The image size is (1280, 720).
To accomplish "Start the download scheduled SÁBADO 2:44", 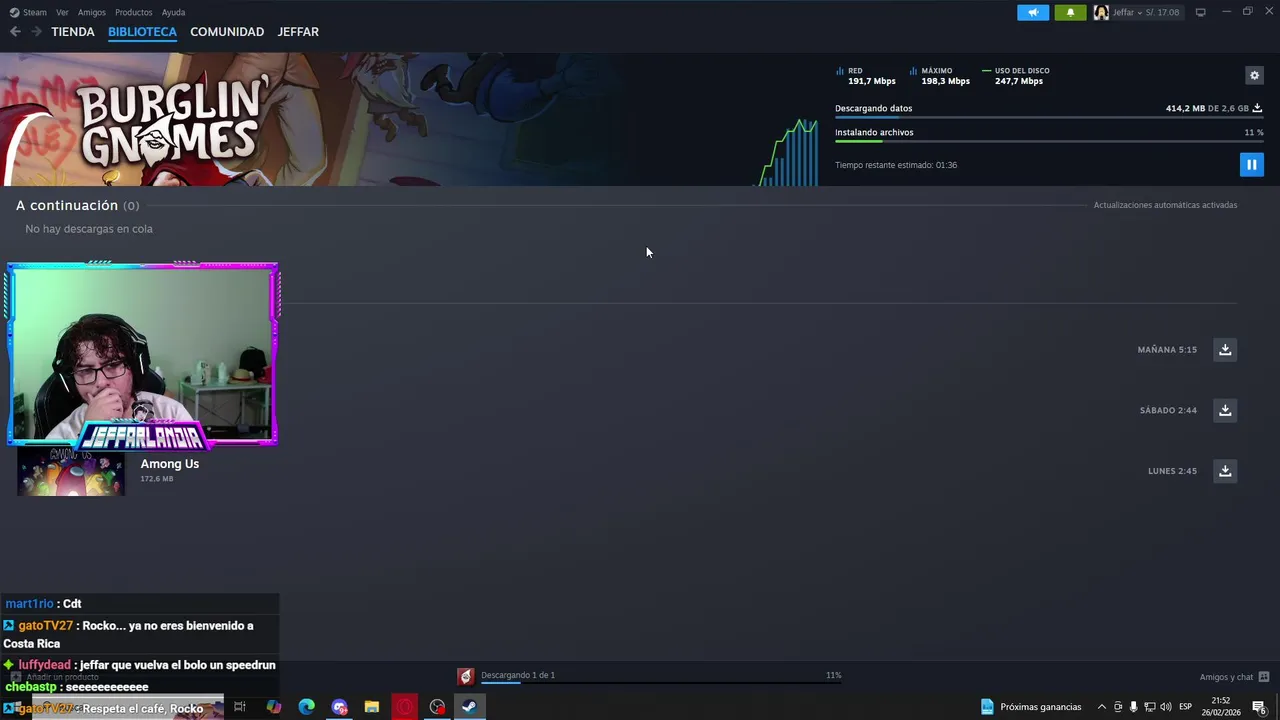I will click(x=1225, y=410).
